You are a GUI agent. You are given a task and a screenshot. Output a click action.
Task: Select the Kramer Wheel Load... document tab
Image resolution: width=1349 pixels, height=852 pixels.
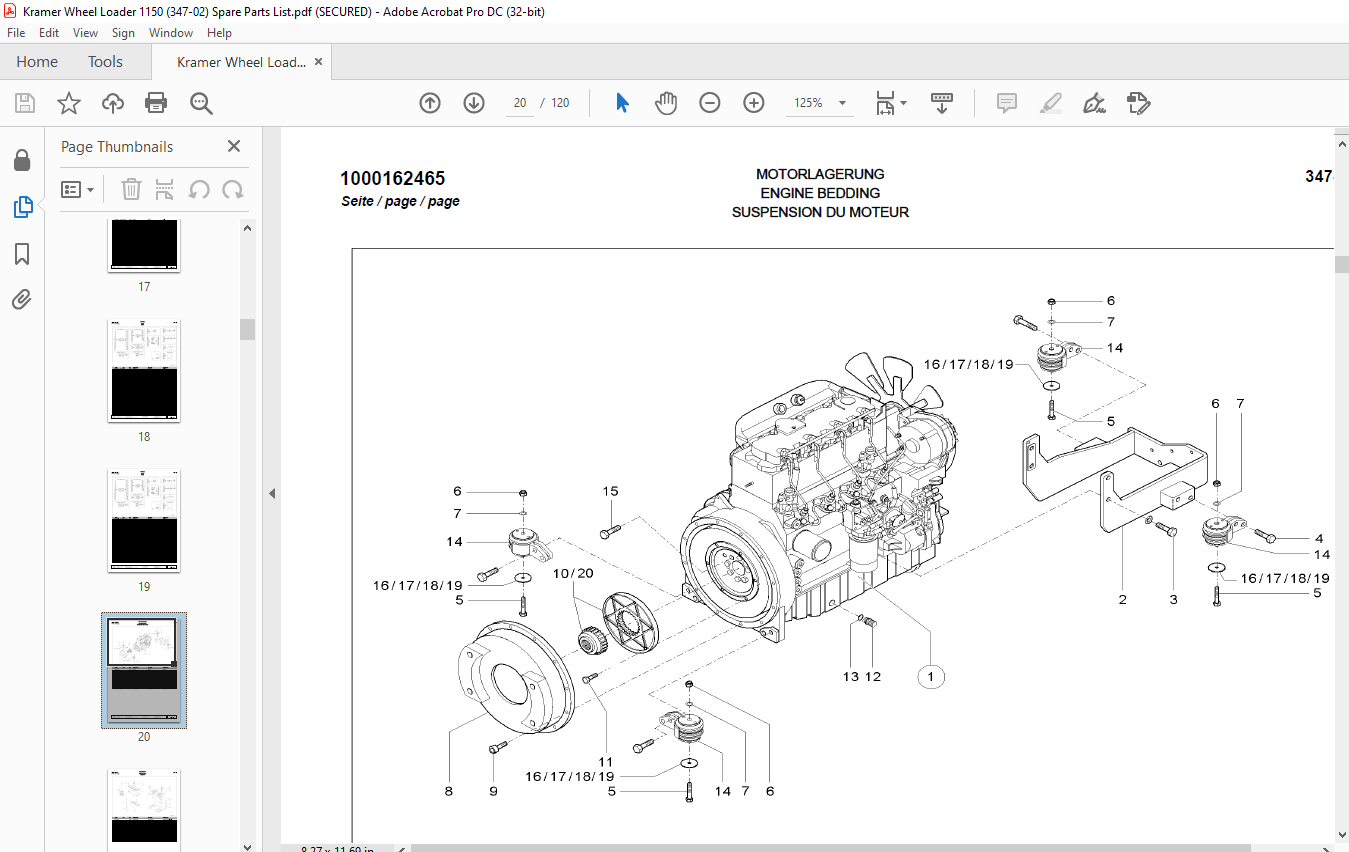pos(241,62)
